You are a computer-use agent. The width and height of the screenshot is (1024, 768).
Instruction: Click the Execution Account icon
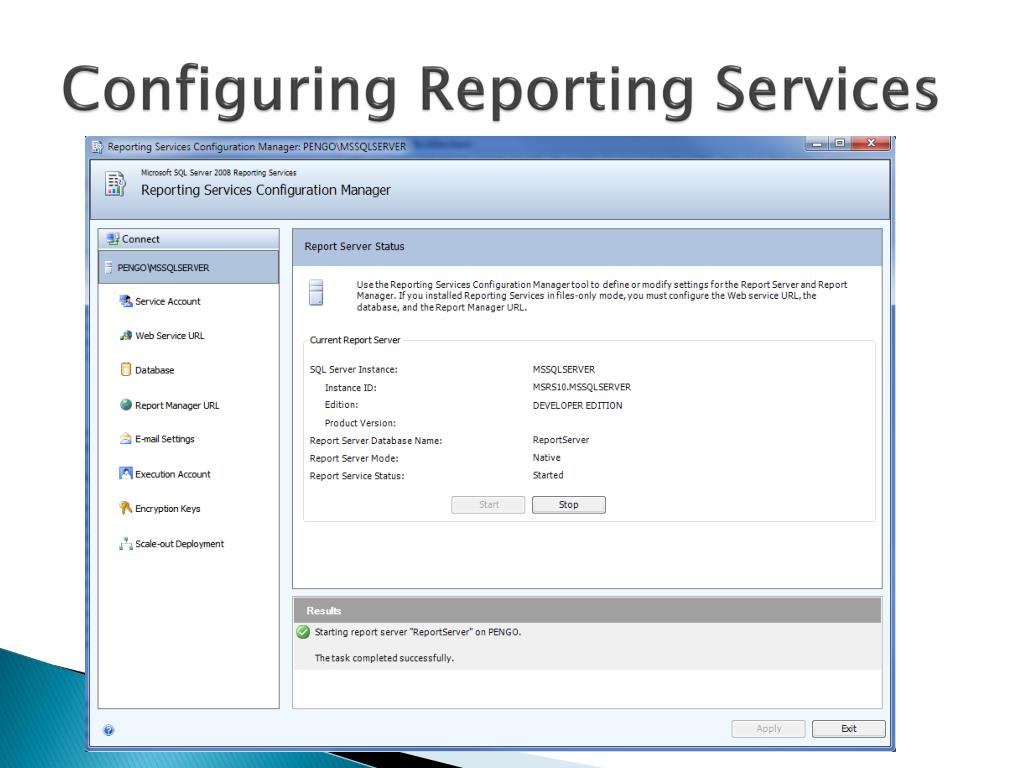(x=126, y=473)
